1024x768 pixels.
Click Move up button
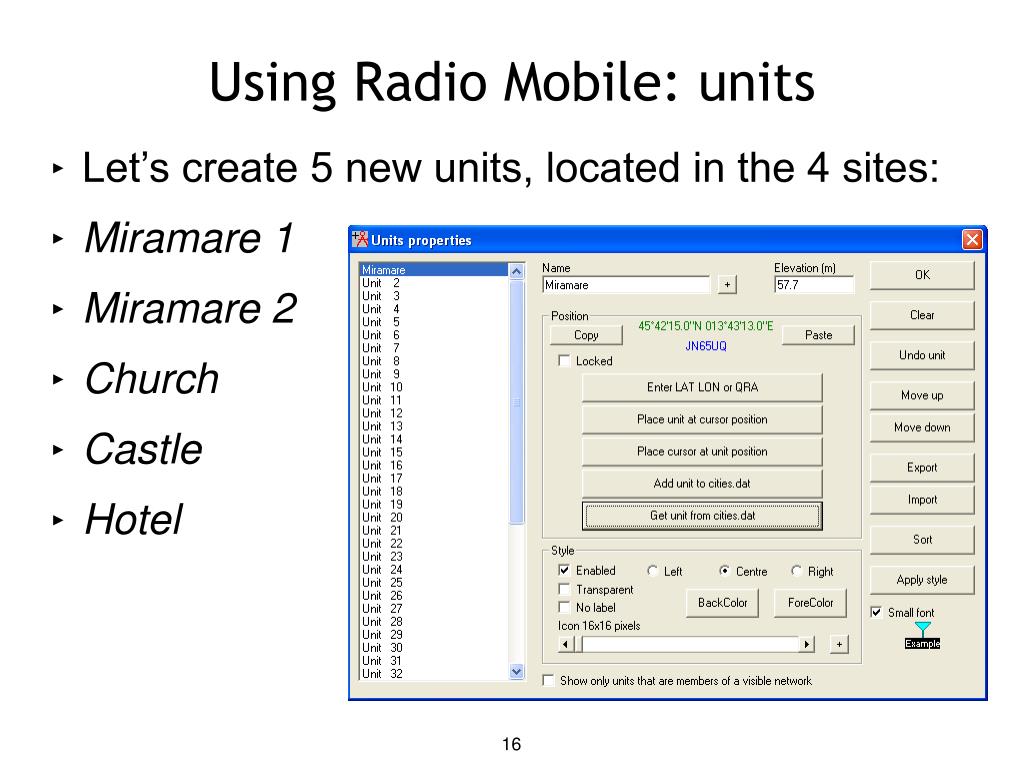point(922,395)
